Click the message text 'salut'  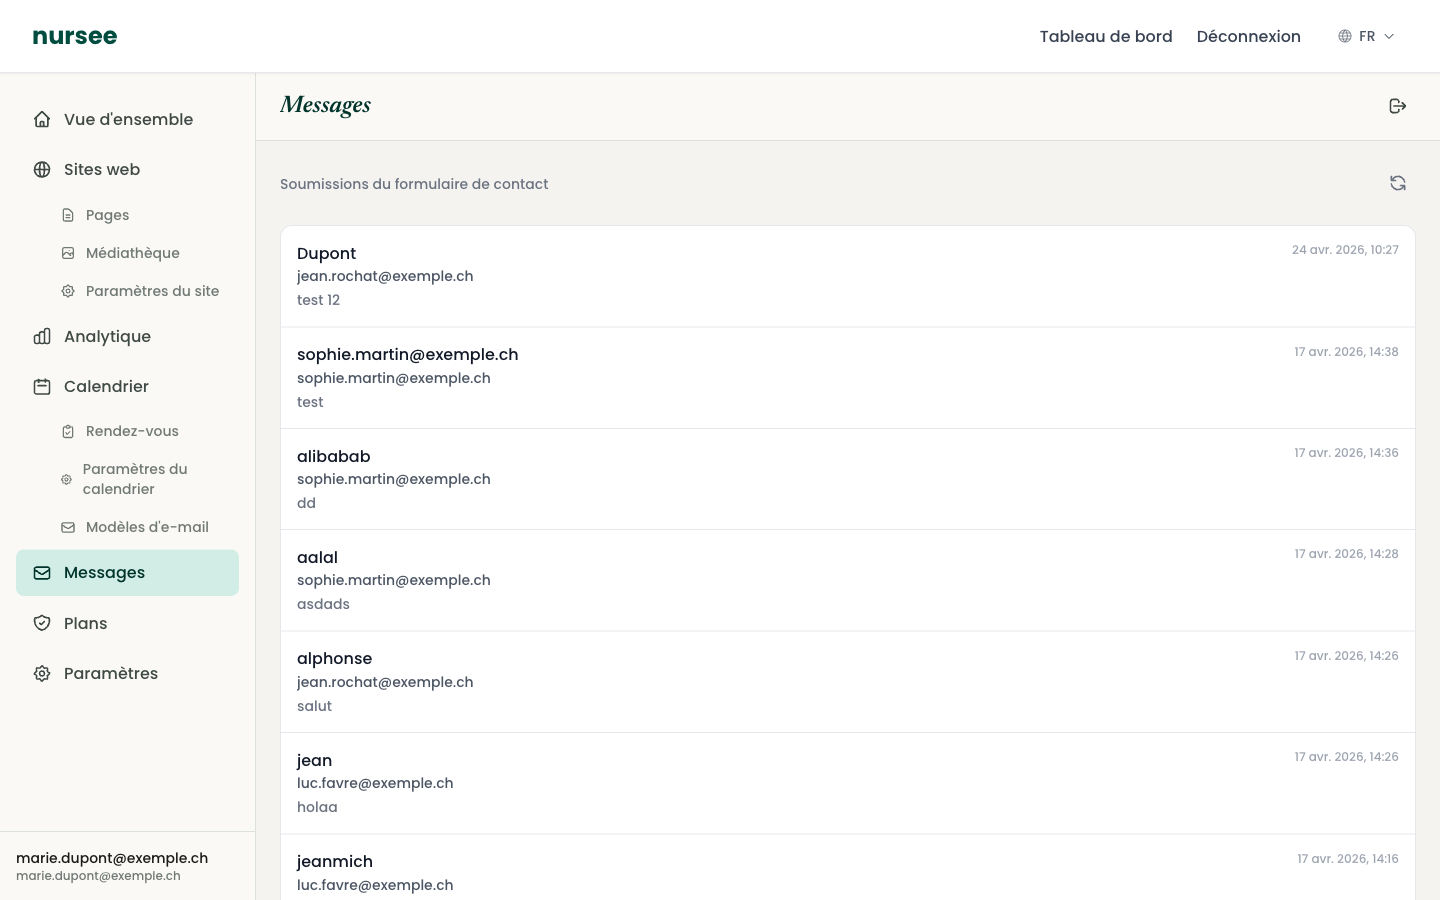[314, 706]
